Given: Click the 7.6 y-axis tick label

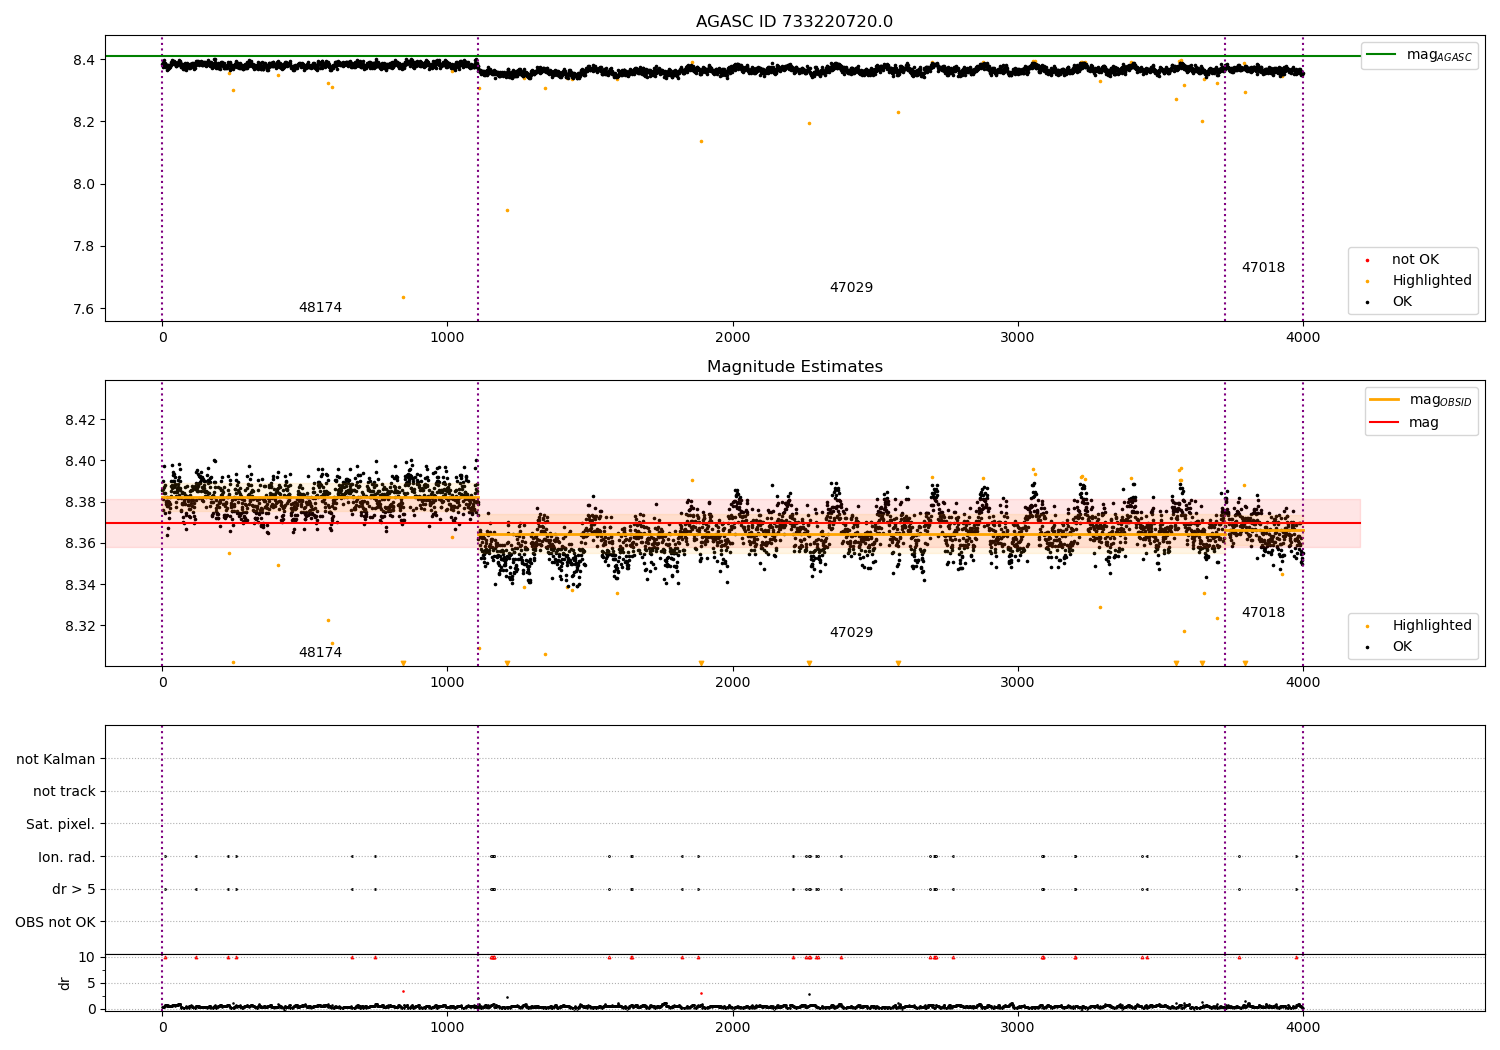Looking at the screenshot, I should pyautogui.click(x=84, y=309).
